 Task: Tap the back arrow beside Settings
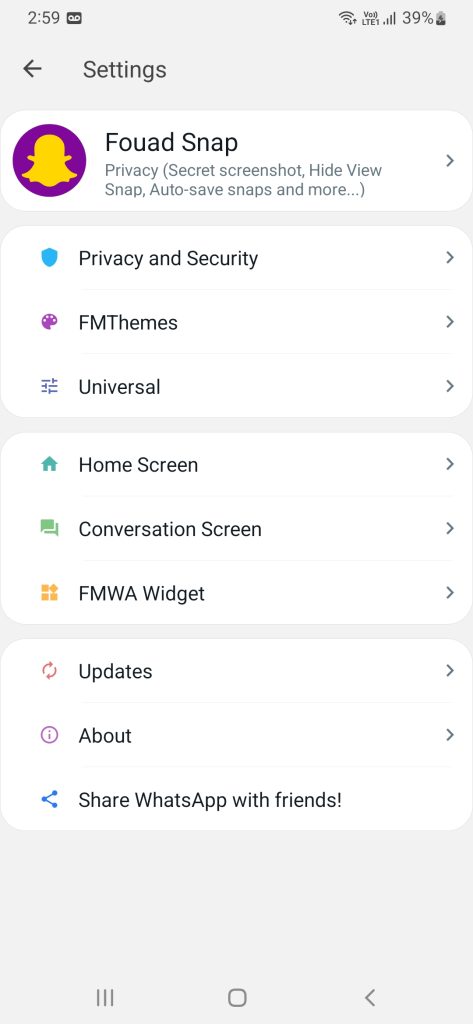(x=32, y=69)
